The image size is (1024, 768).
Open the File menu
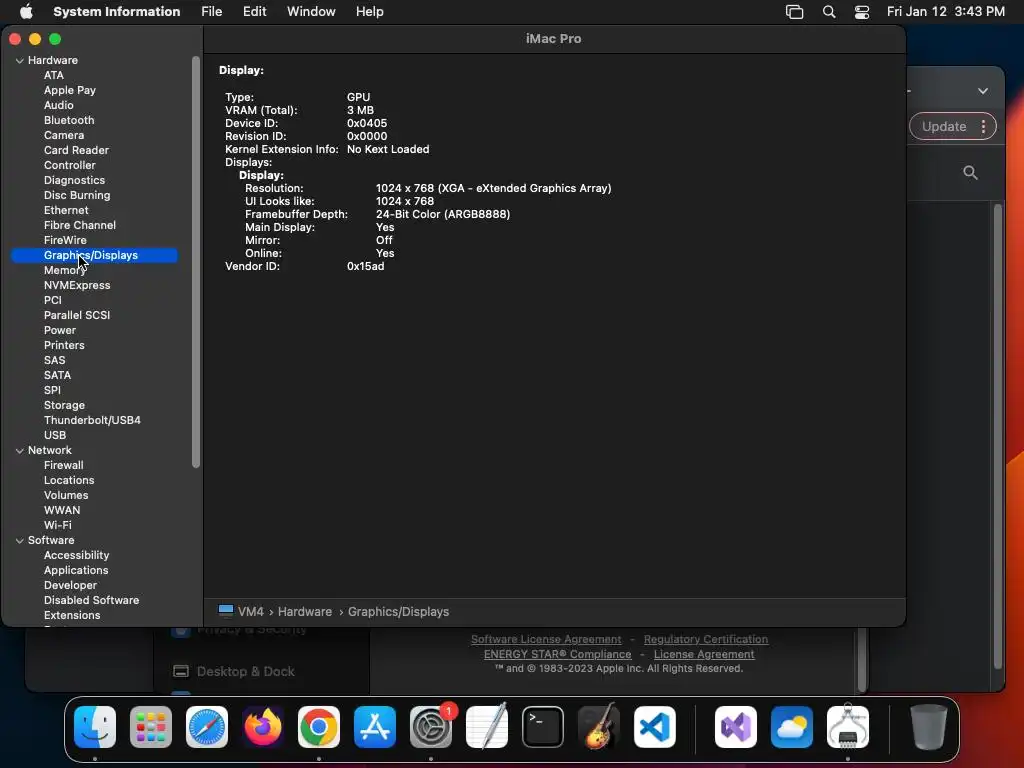[212, 11]
